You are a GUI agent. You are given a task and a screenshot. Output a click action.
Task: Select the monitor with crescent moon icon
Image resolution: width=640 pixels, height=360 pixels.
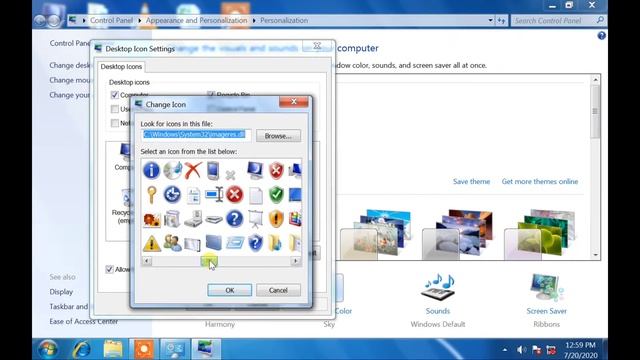255,171
